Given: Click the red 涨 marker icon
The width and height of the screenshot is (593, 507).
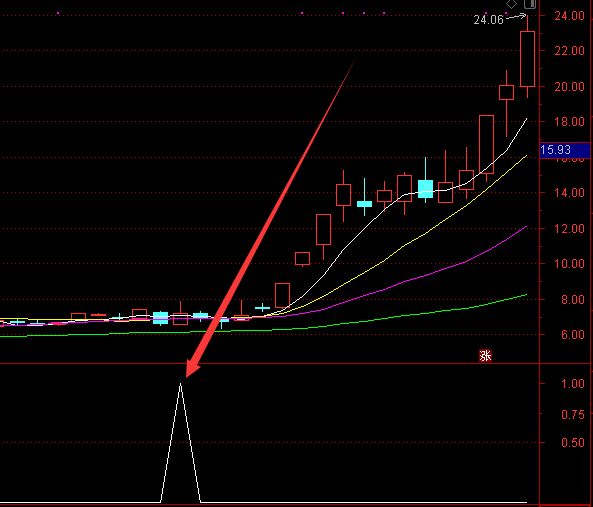Looking at the screenshot, I should tap(485, 355).
